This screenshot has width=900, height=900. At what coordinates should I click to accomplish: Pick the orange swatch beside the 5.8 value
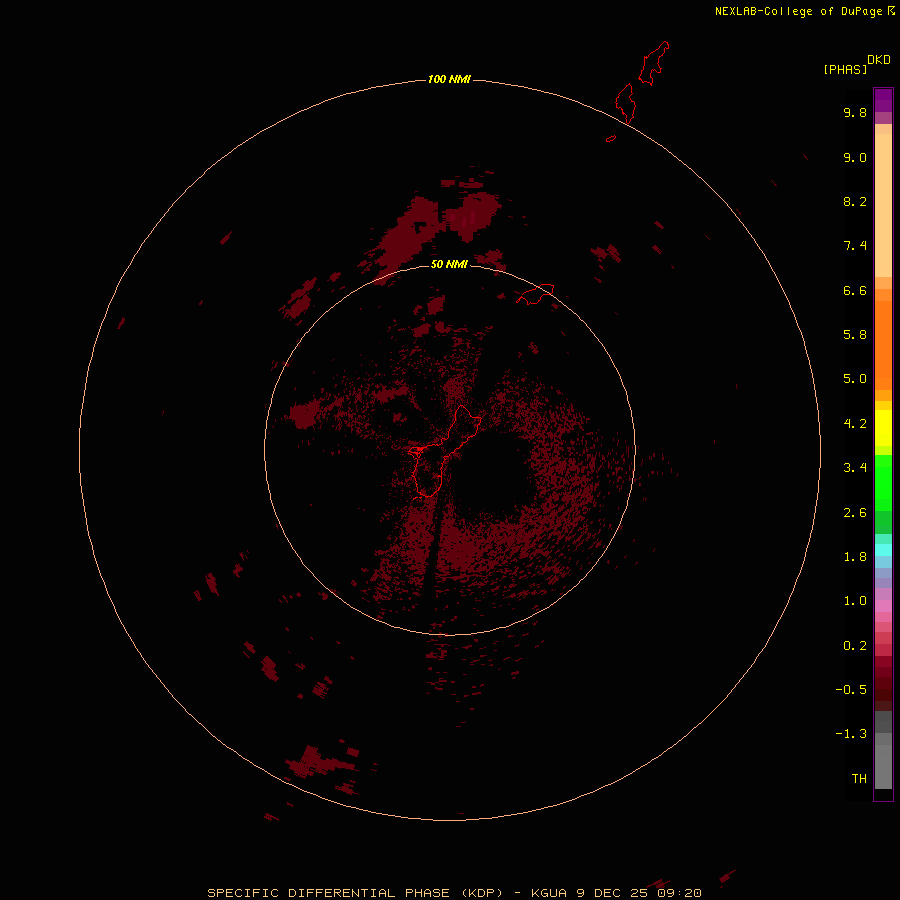tap(883, 335)
